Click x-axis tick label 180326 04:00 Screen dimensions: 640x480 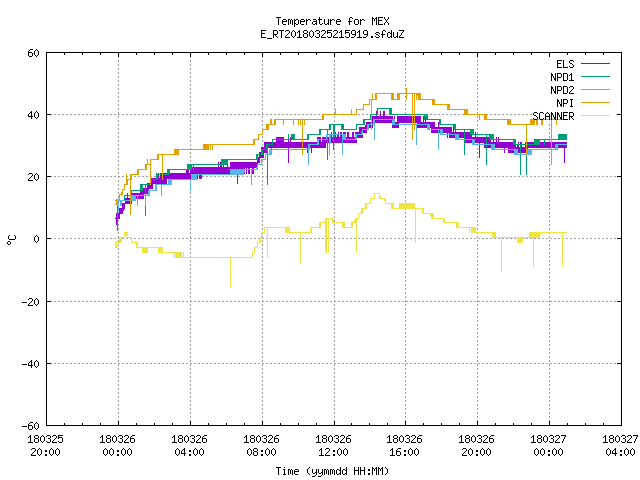[189, 446]
